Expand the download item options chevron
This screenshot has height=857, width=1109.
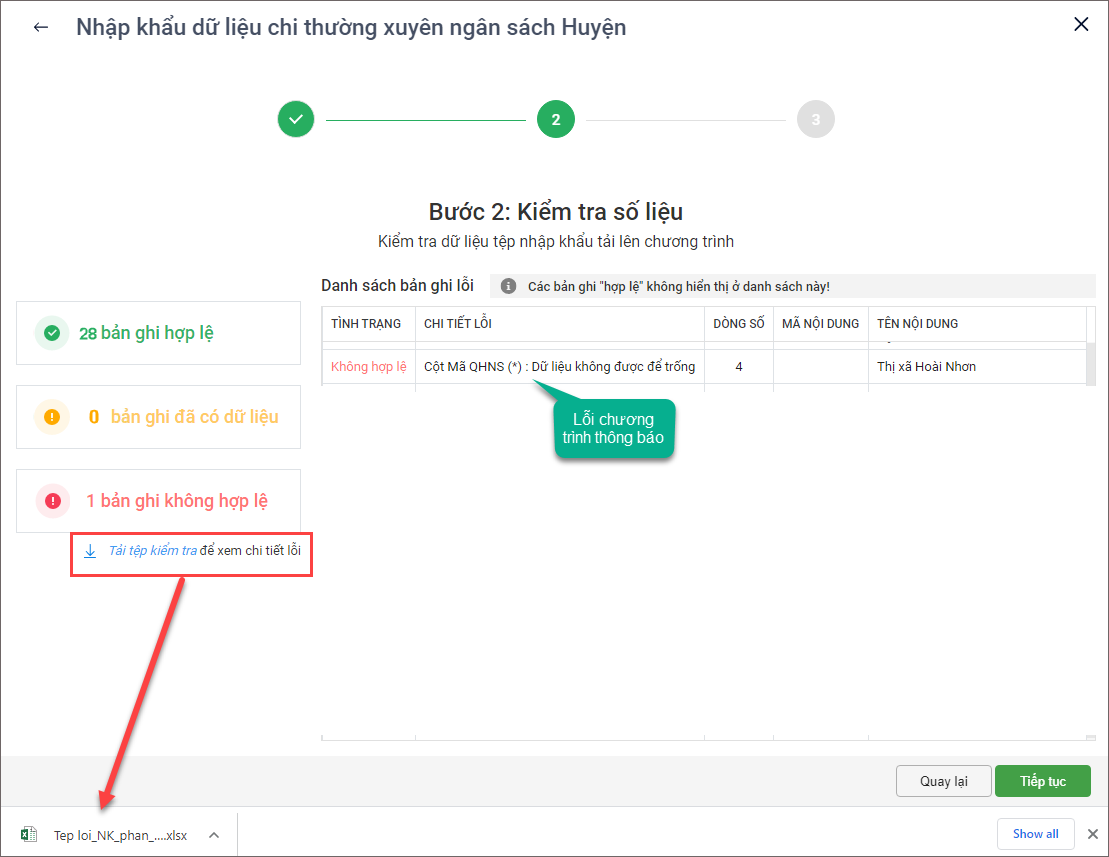tap(214, 835)
